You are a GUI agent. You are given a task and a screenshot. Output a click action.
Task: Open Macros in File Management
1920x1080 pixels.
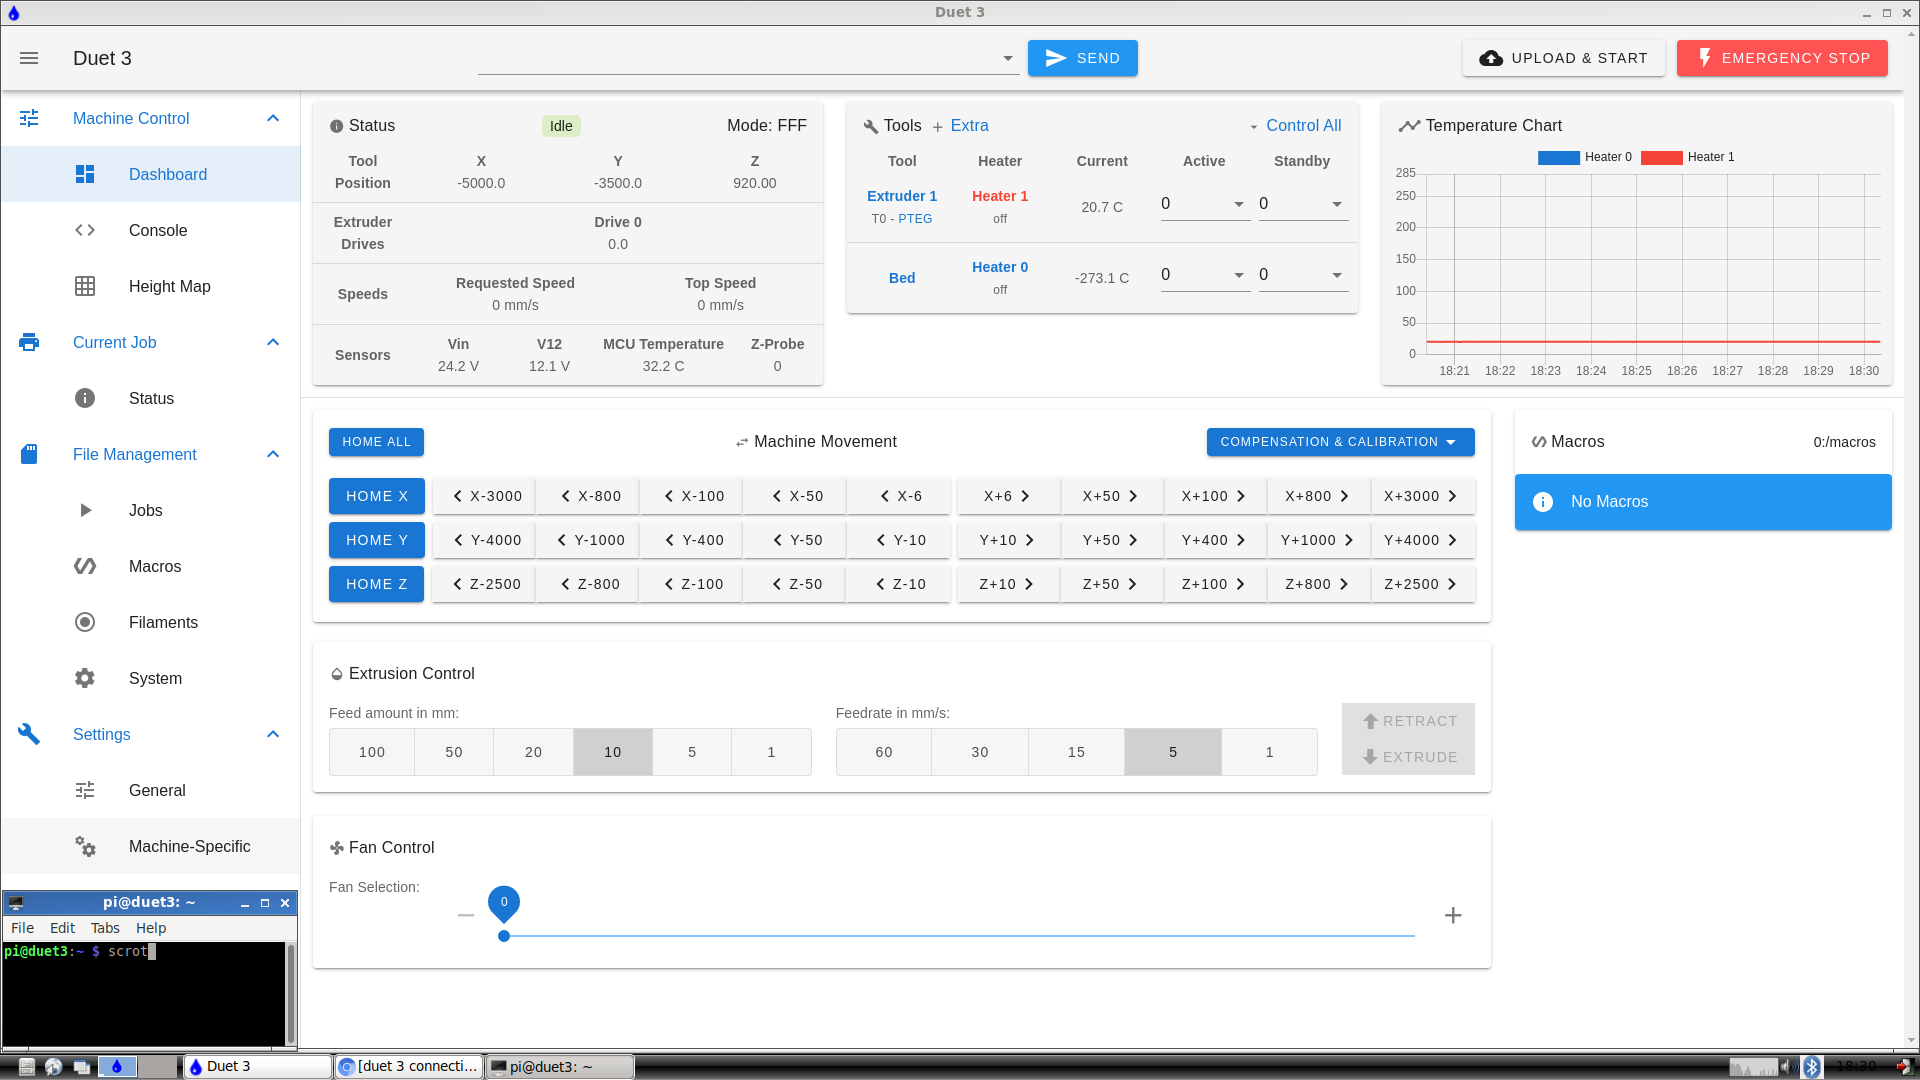[x=150, y=566]
